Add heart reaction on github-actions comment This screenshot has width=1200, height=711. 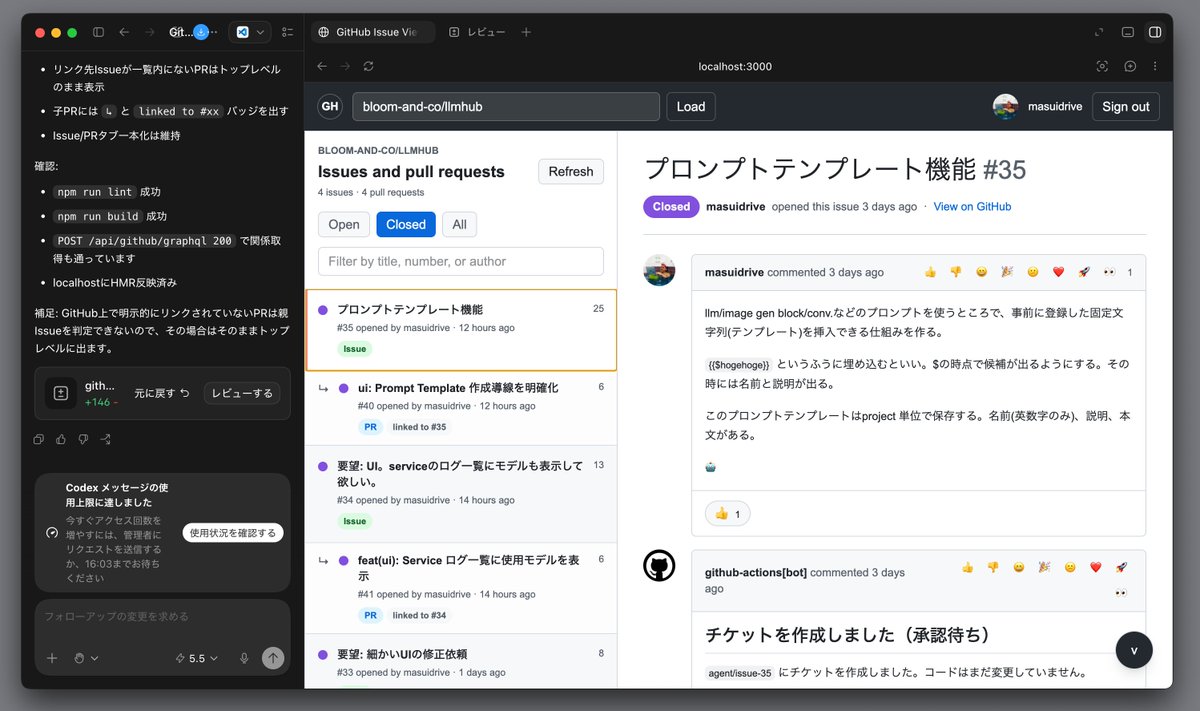tap(1096, 567)
